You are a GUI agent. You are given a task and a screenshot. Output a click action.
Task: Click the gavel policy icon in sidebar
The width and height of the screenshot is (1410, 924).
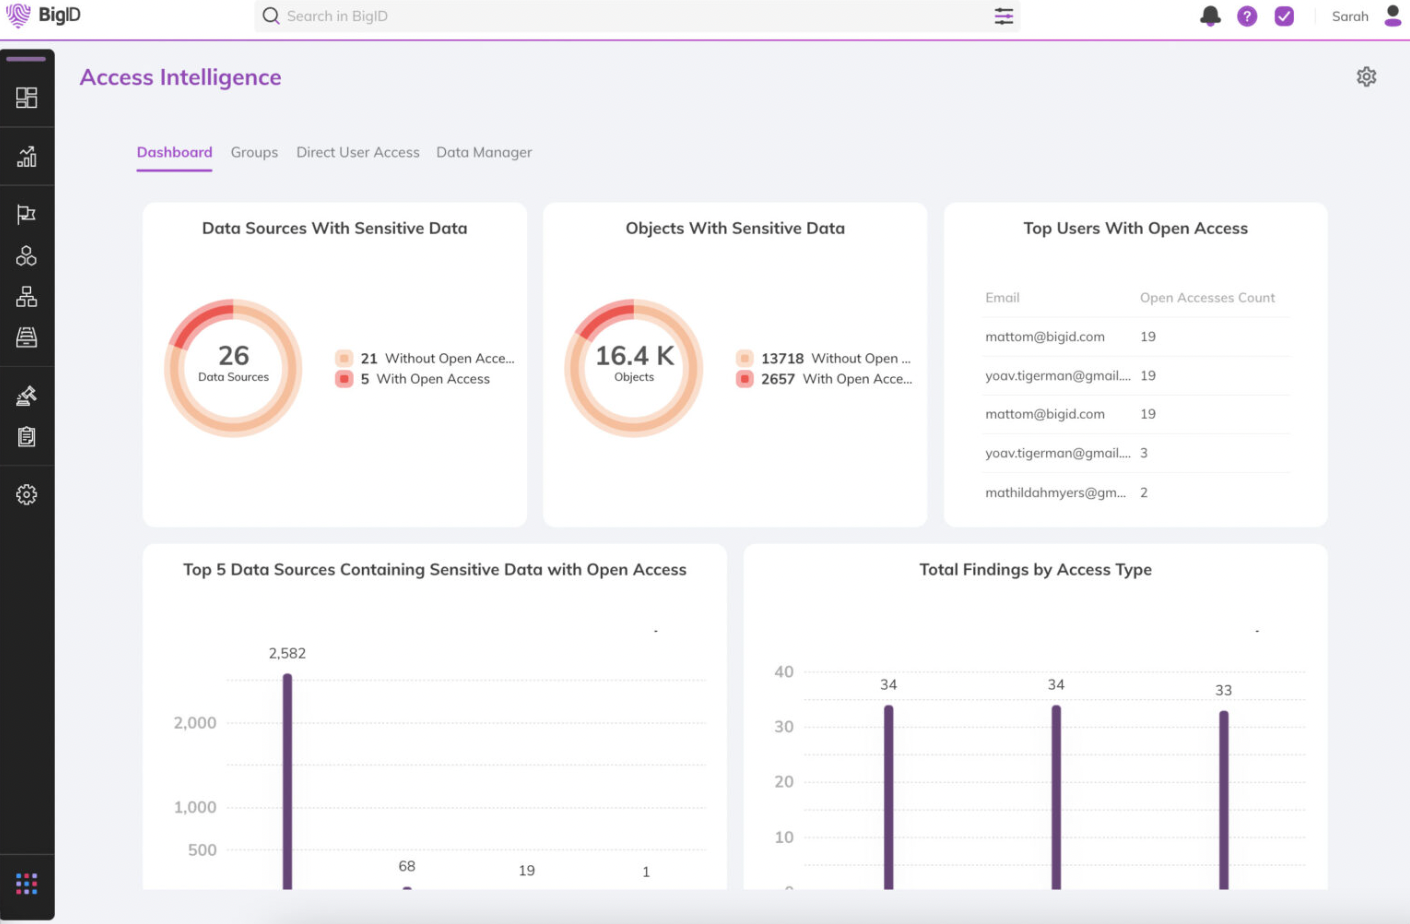point(27,396)
